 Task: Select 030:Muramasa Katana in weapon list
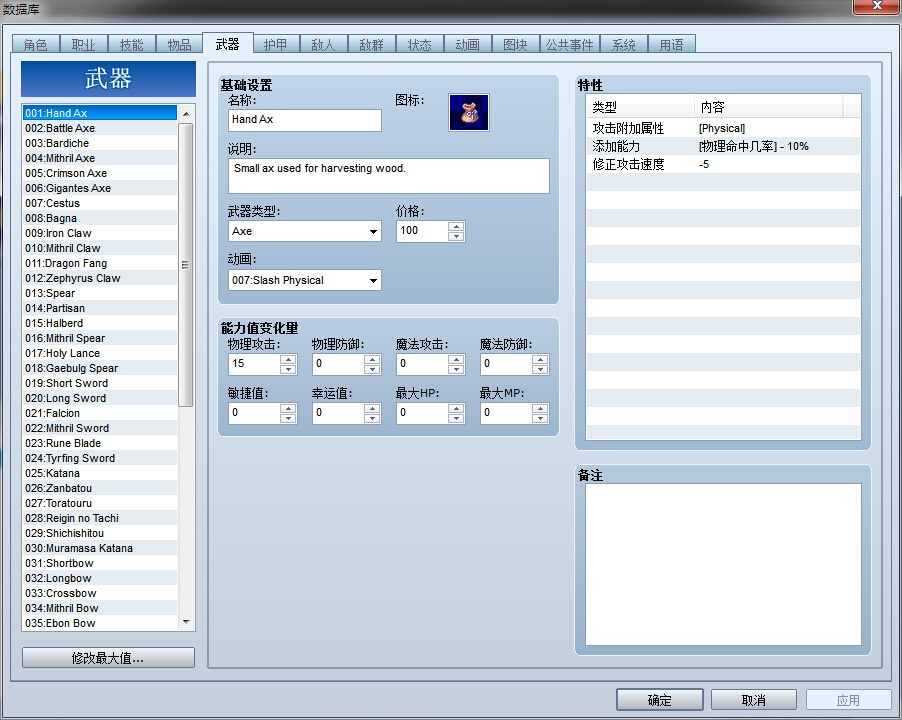click(100, 548)
